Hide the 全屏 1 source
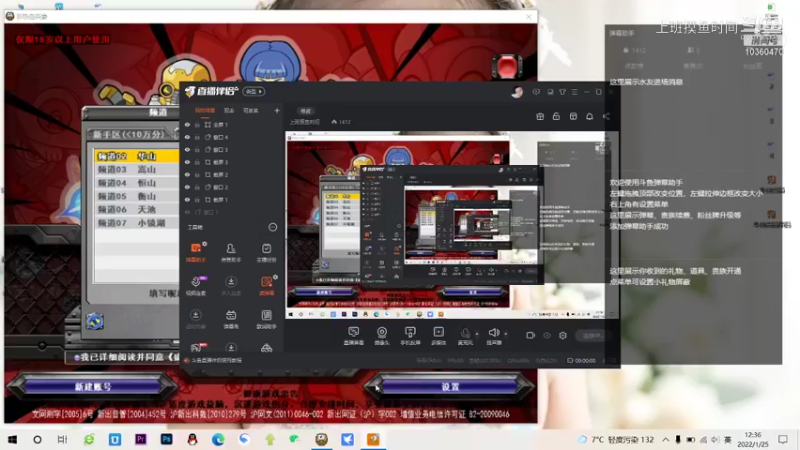The image size is (800, 450). pos(187,124)
